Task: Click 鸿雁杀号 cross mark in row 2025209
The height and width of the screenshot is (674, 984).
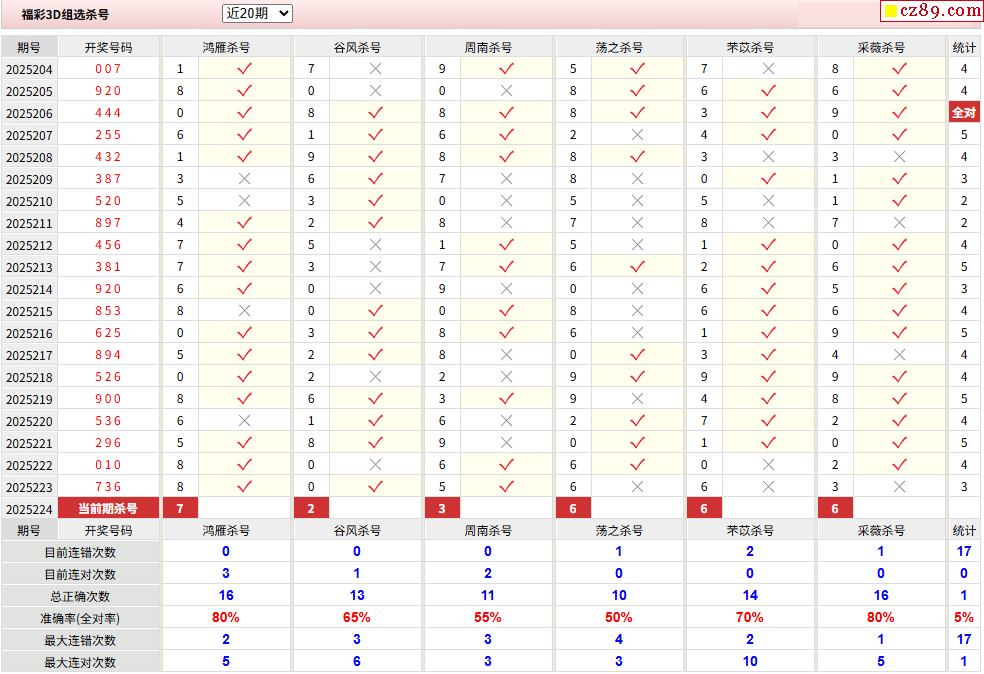Action: tap(244, 179)
